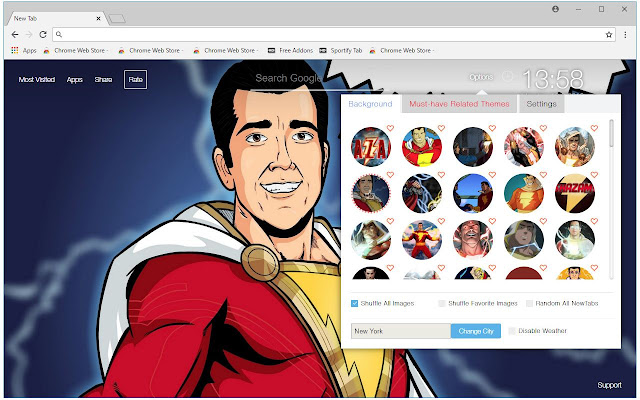
Task: Open the Settings tab
Action: pos(541,104)
